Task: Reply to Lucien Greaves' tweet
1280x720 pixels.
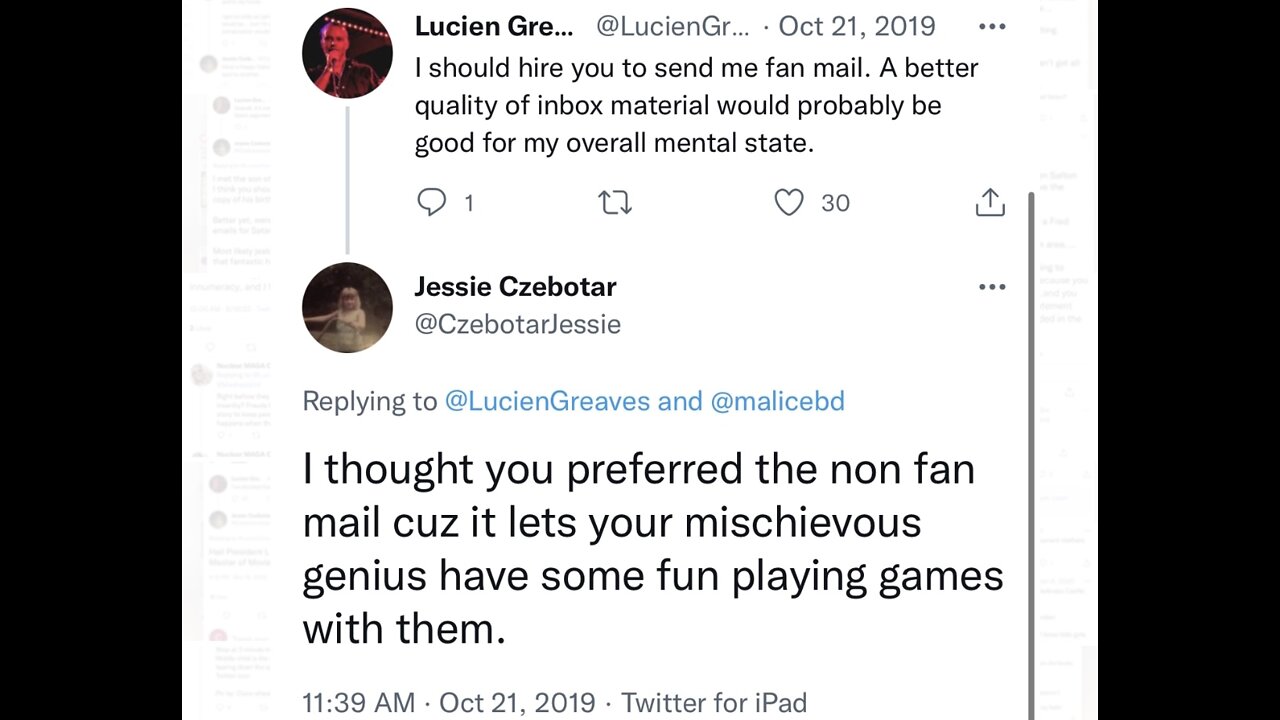Action: point(432,203)
